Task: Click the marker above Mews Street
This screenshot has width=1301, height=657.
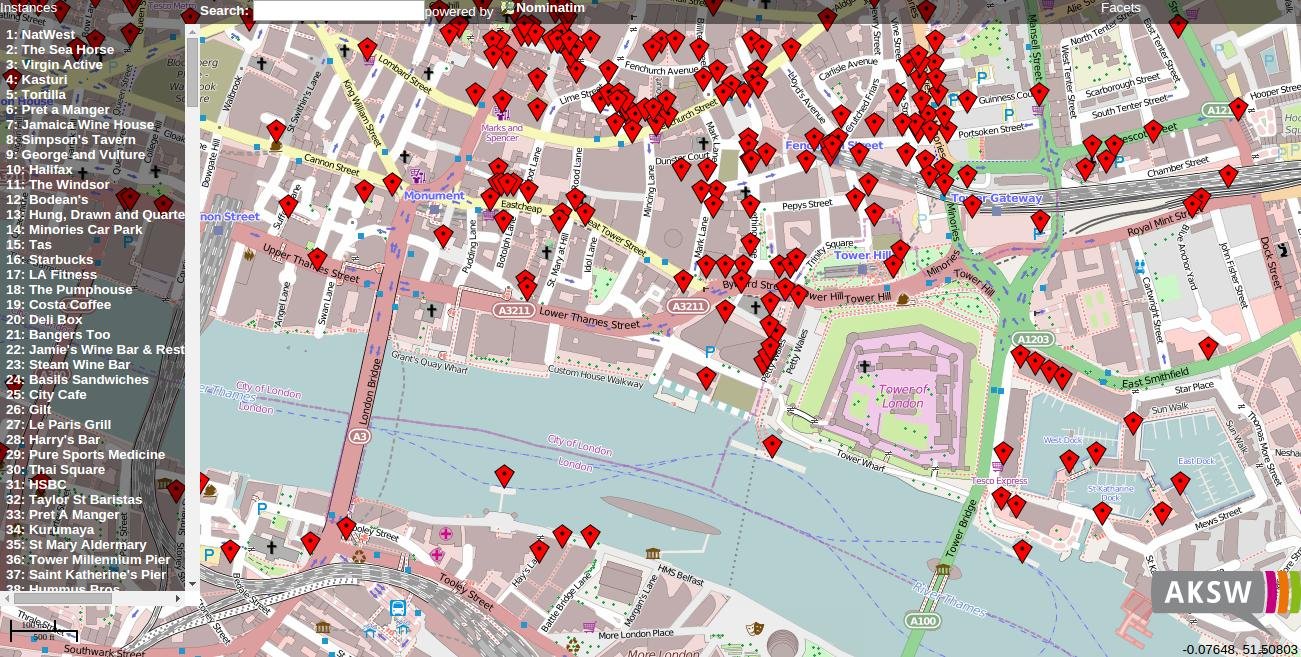Action: click(x=1162, y=514)
